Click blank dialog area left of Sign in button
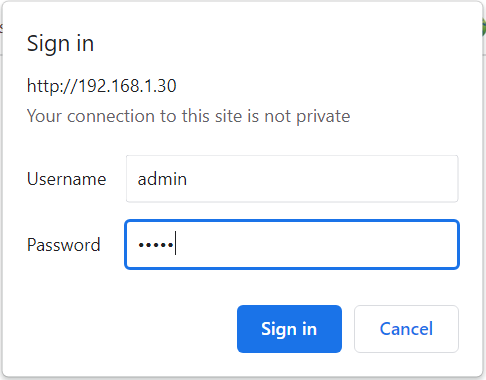The image size is (486, 380). 127,329
